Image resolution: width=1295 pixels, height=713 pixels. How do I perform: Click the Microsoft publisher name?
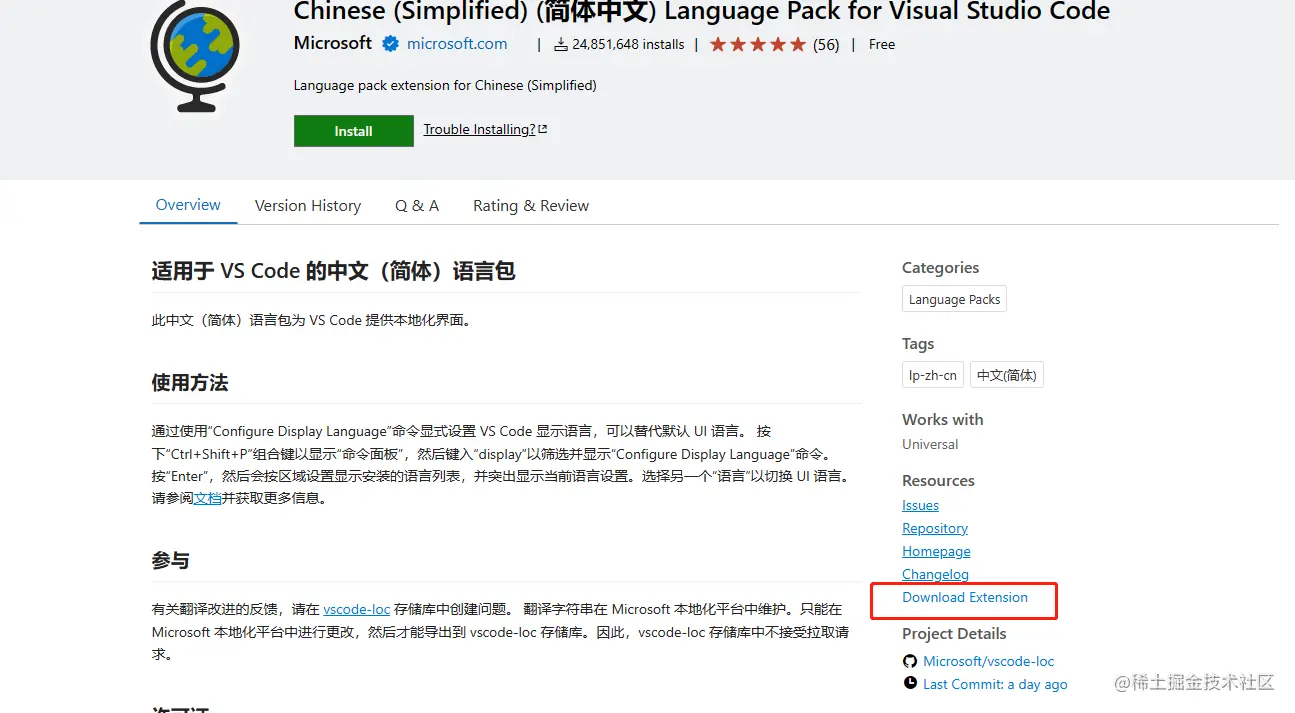click(333, 43)
